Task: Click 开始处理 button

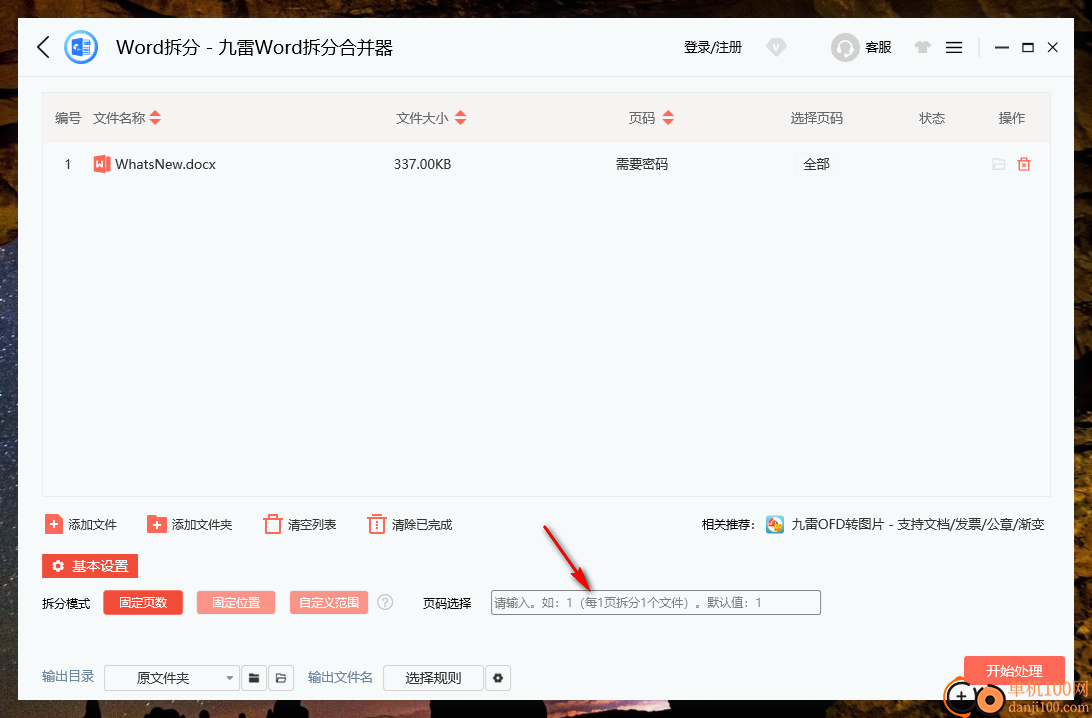Action: pos(1014,670)
